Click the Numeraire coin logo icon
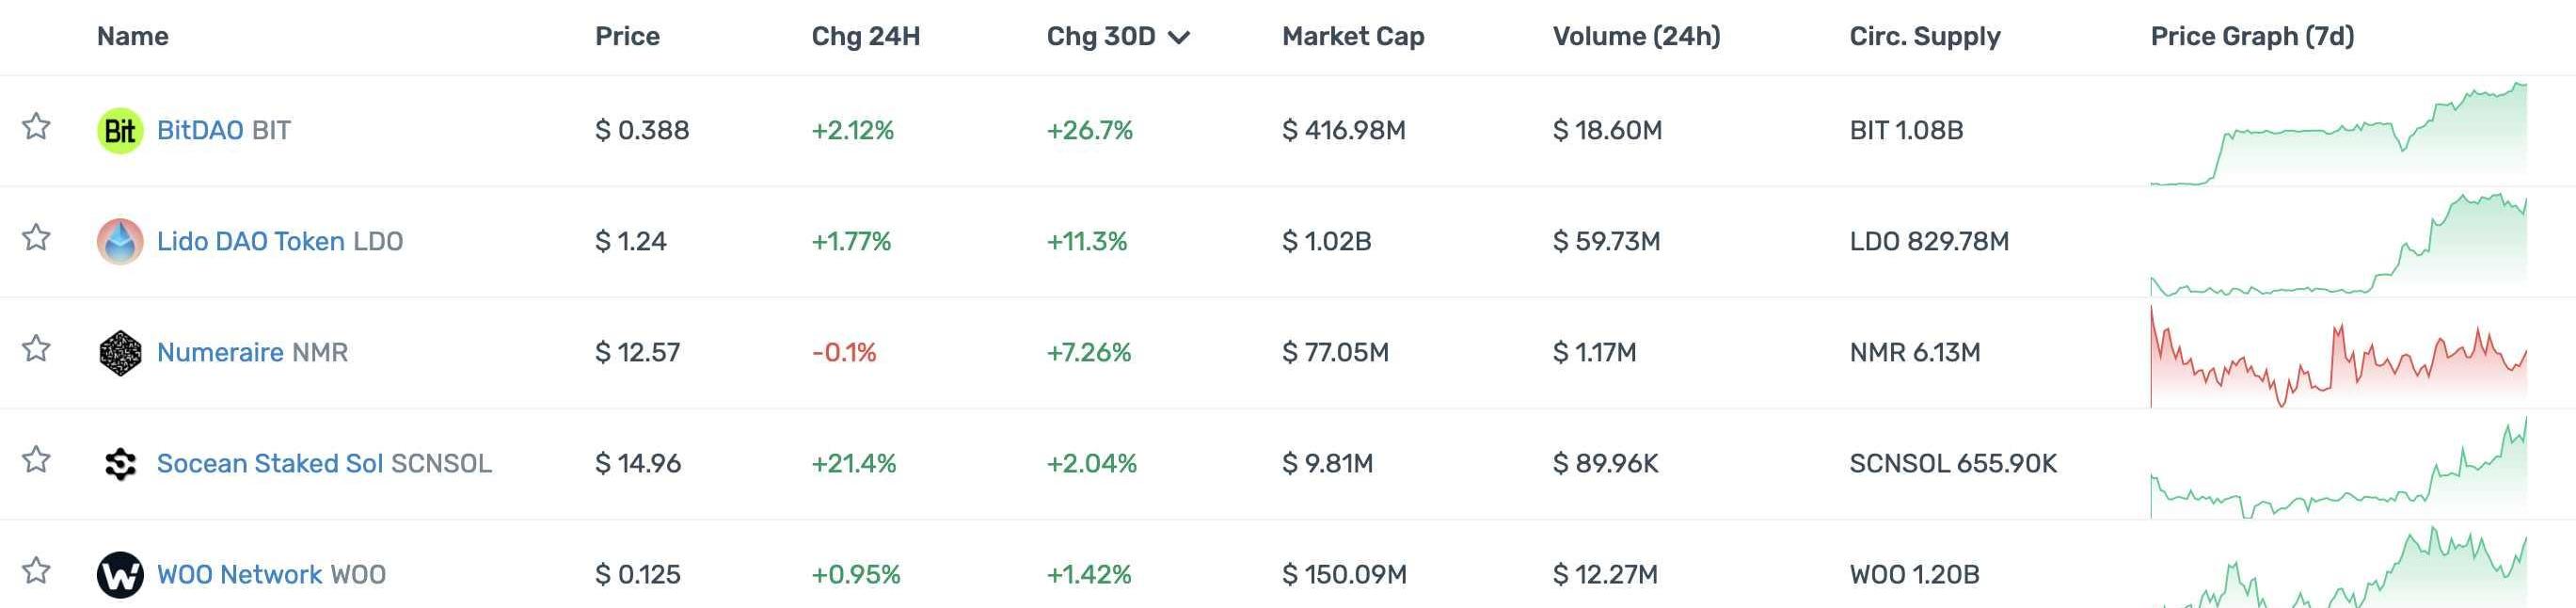Image resolution: width=2576 pixels, height=608 pixels. point(120,353)
